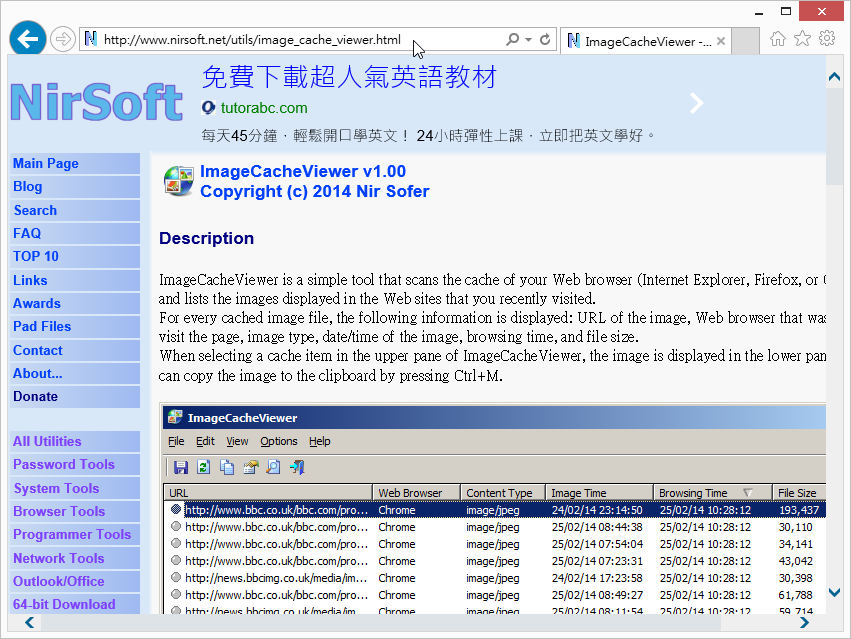Image resolution: width=851 pixels, height=639 pixels.
Task: Open the About... sidebar link
Action: point(75,374)
